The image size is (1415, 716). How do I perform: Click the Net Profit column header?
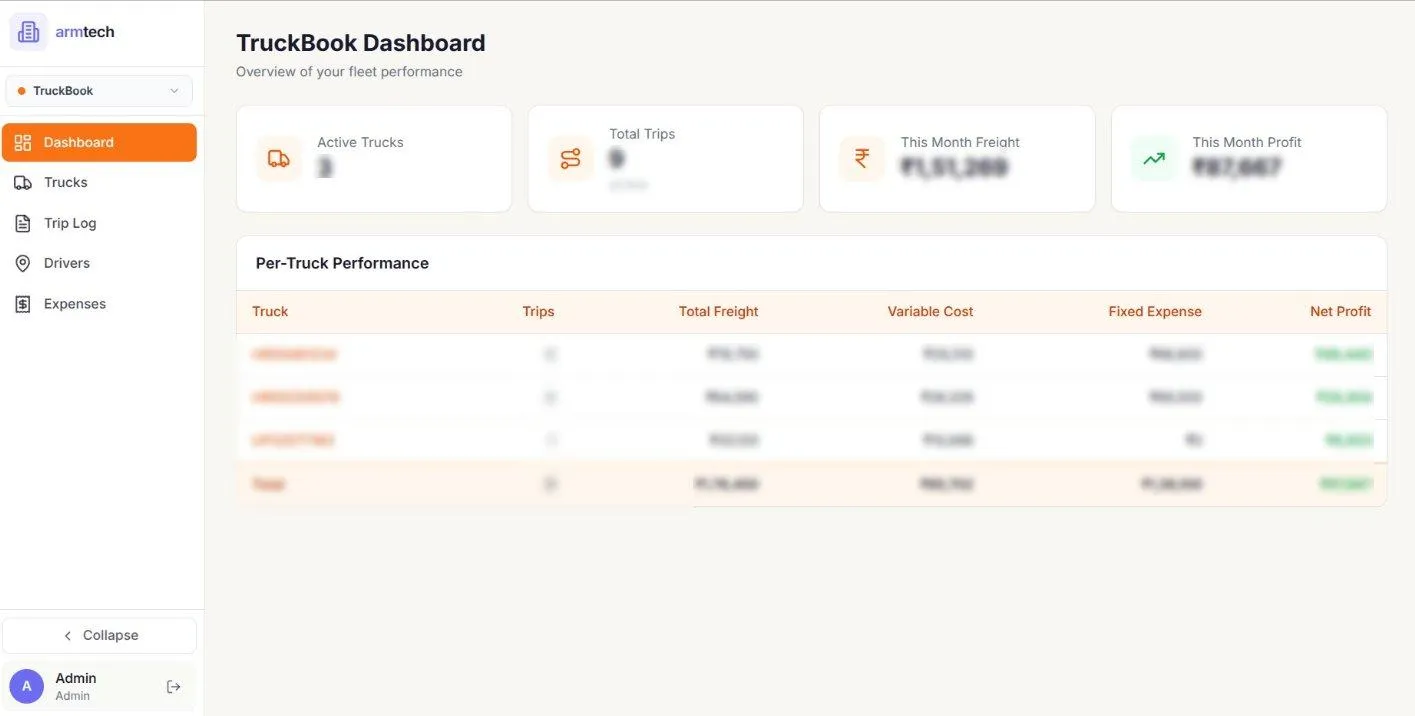coord(1340,311)
